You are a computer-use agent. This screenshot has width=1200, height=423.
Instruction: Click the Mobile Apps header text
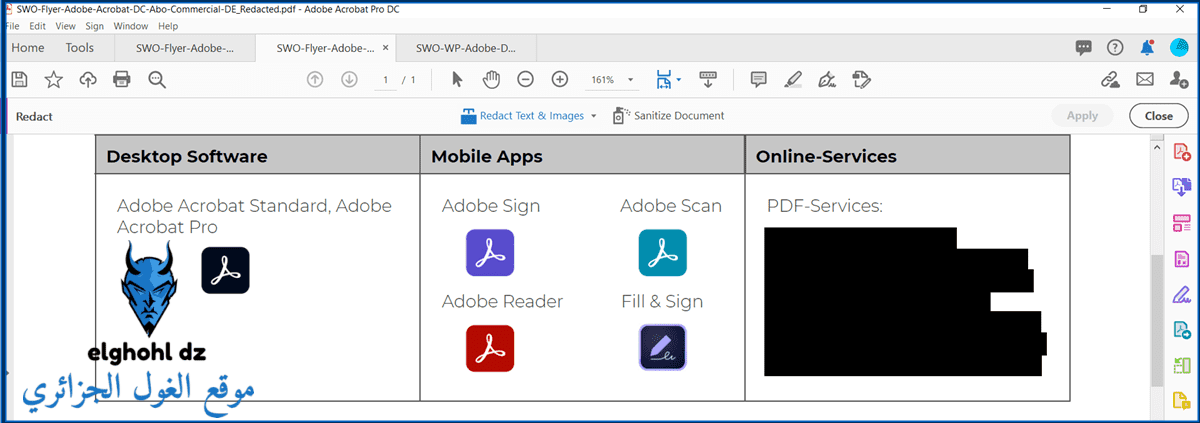click(487, 156)
